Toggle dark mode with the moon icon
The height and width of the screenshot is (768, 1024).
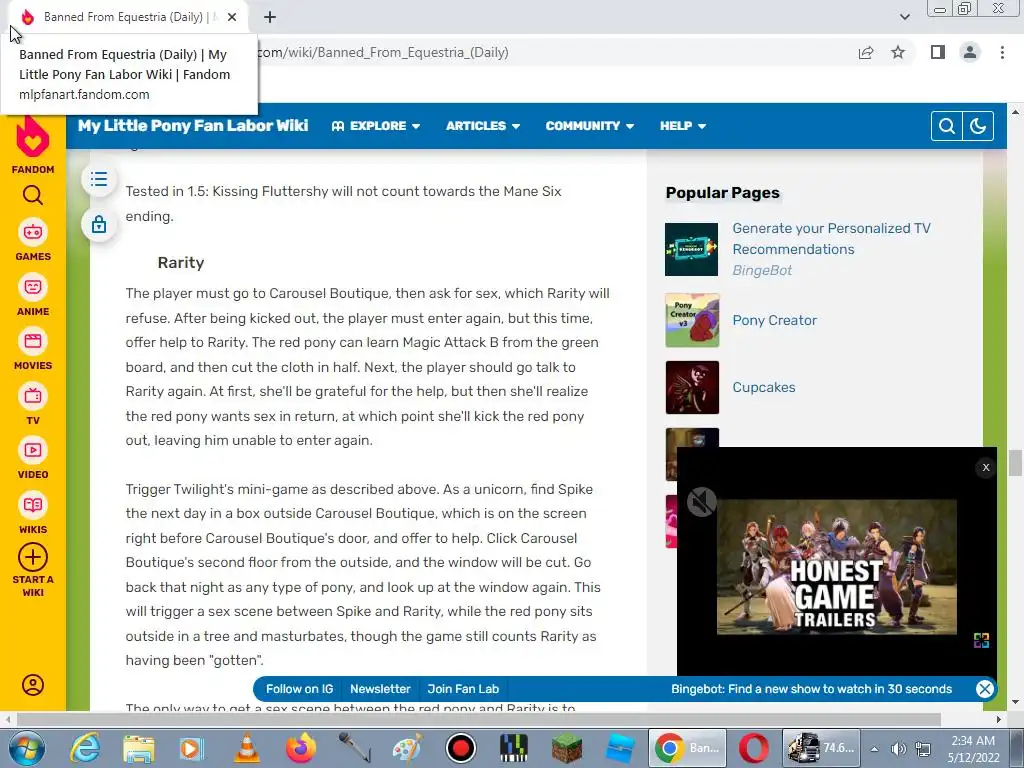pos(978,125)
